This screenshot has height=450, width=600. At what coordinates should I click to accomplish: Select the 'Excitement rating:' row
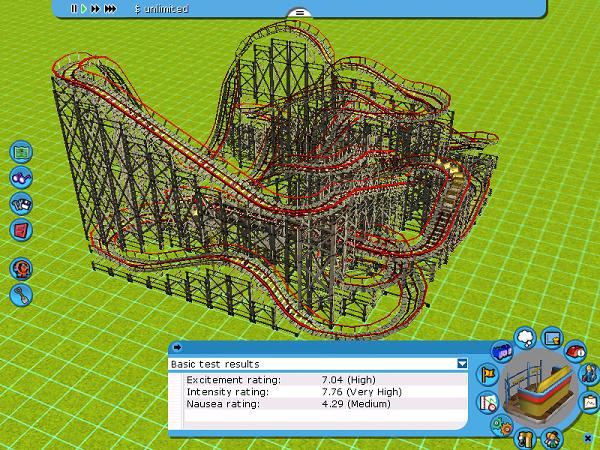(325, 380)
